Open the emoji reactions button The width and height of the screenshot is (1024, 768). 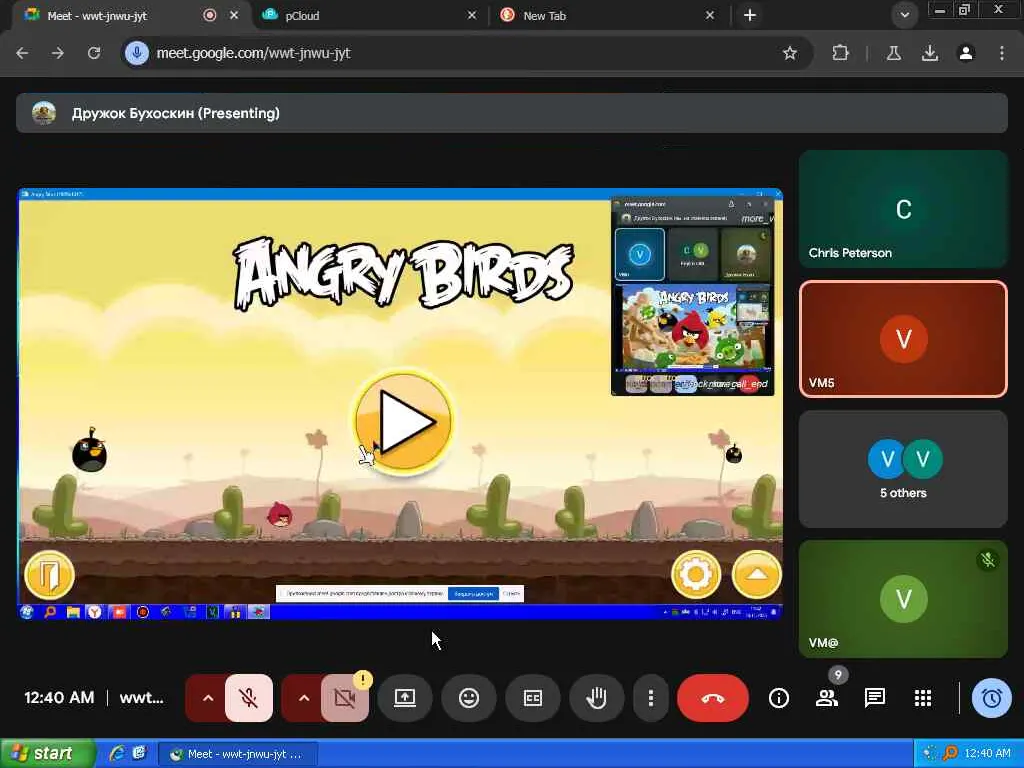tap(469, 698)
